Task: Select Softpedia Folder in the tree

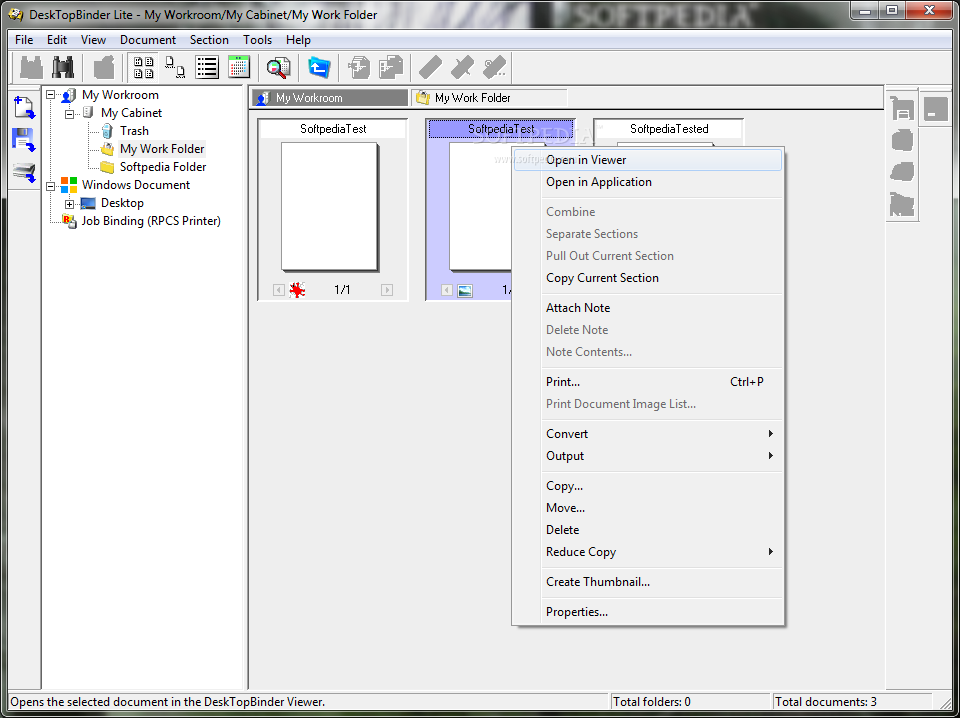Action: [x=163, y=167]
